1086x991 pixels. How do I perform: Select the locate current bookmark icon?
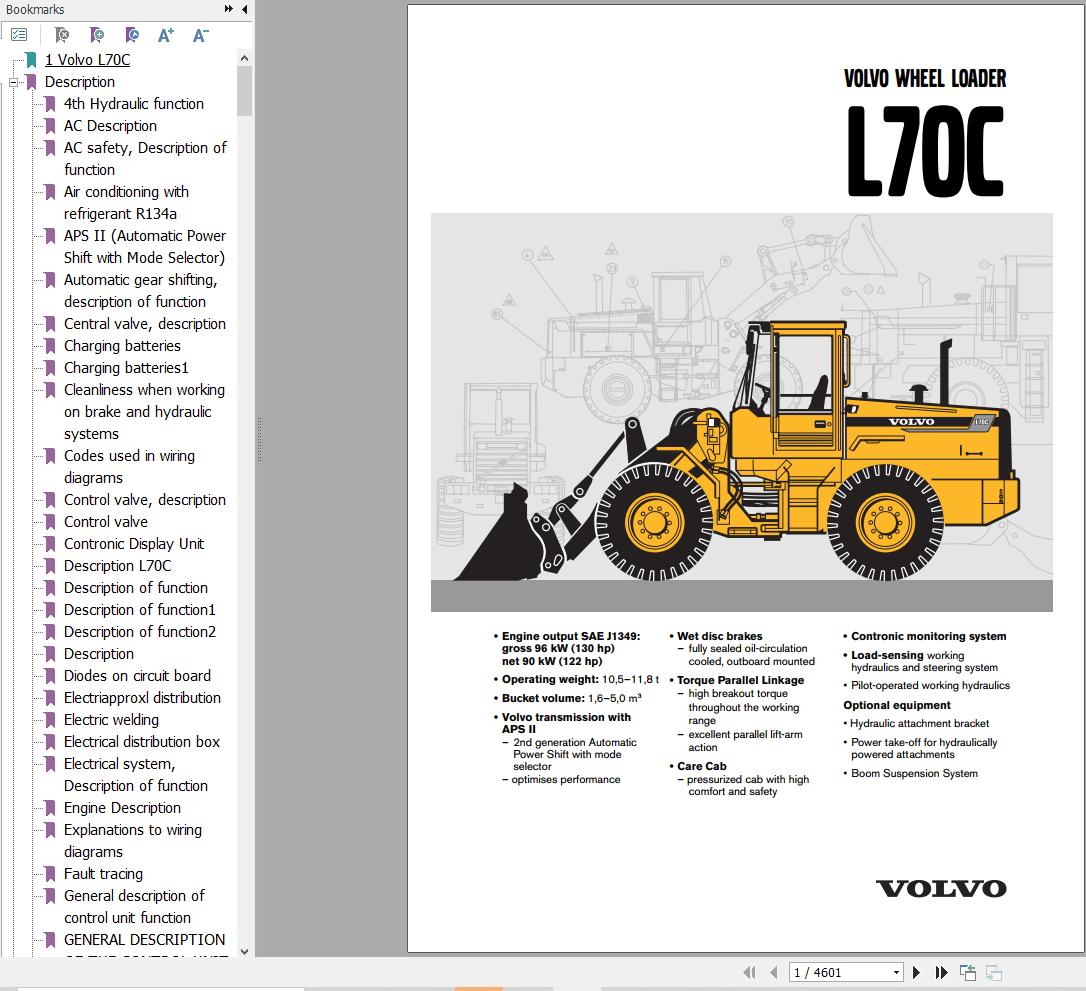tap(133, 35)
